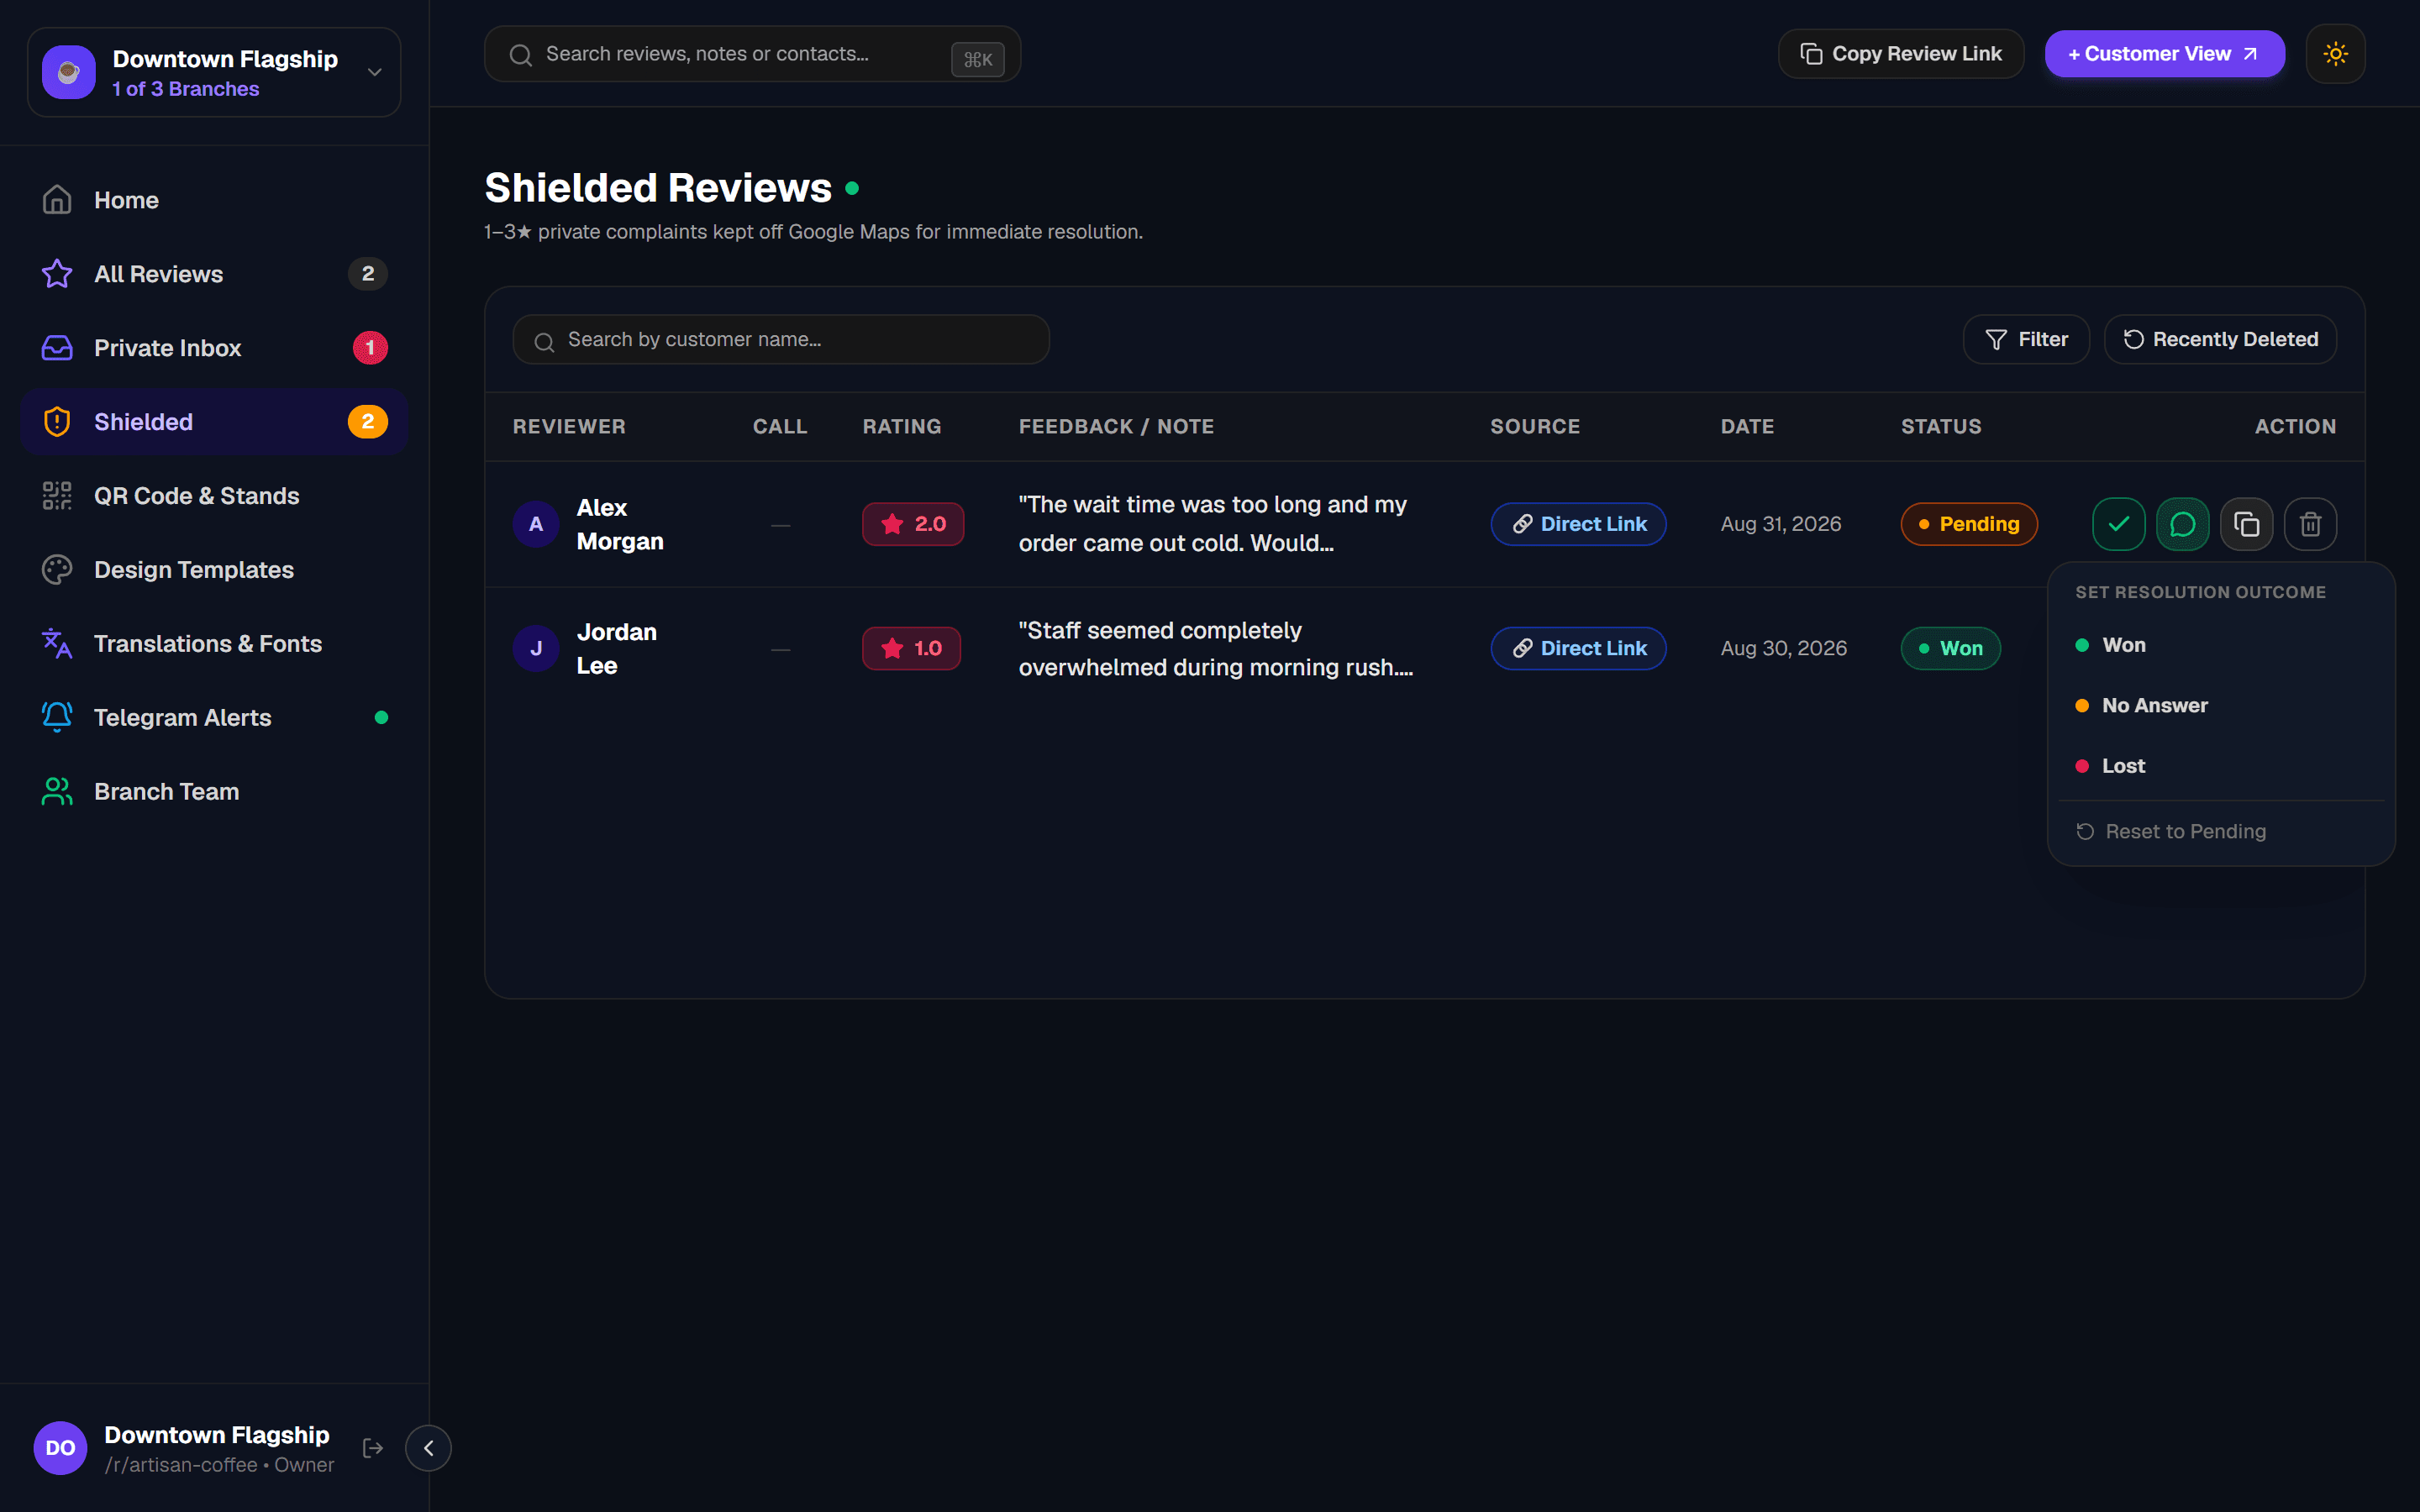Click the Private Inbox red badge
2420x1512 pixels.
(x=370, y=348)
